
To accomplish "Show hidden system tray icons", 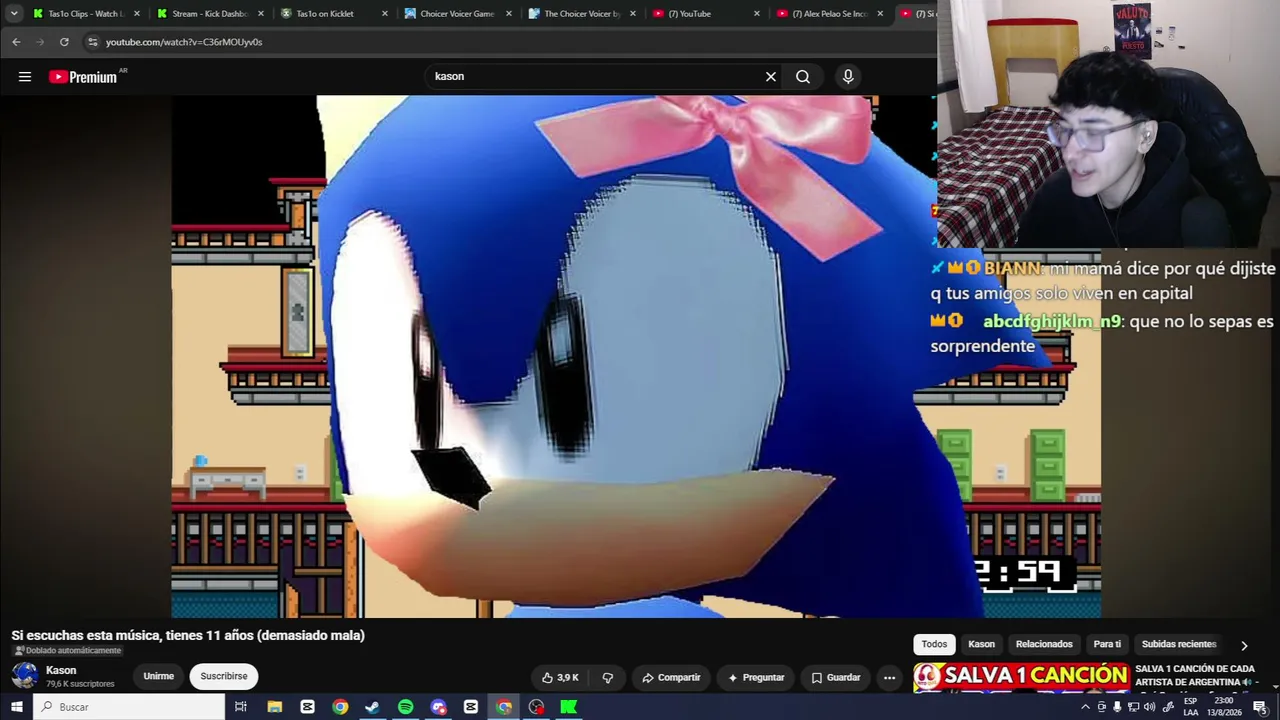I will (1085, 707).
